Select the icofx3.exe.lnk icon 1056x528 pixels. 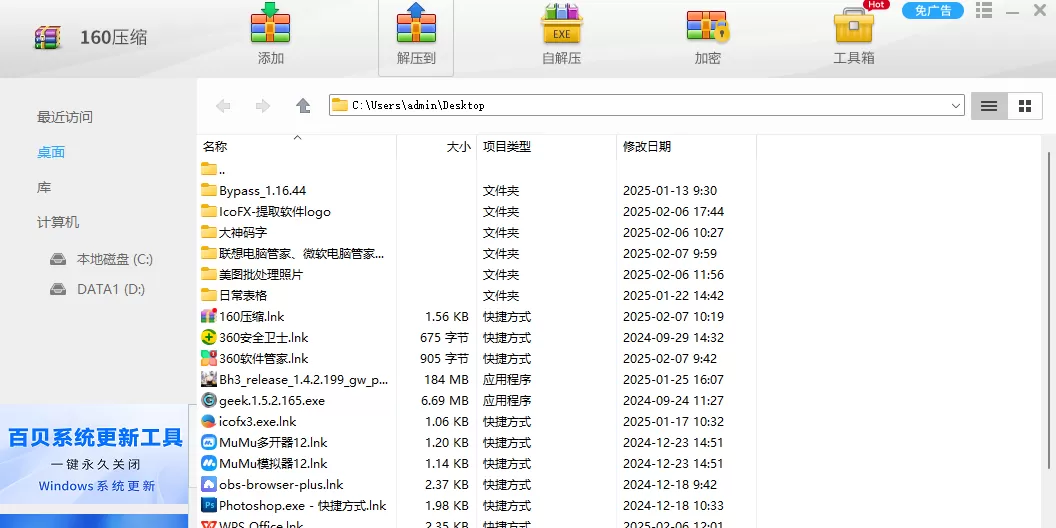click(x=209, y=422)
